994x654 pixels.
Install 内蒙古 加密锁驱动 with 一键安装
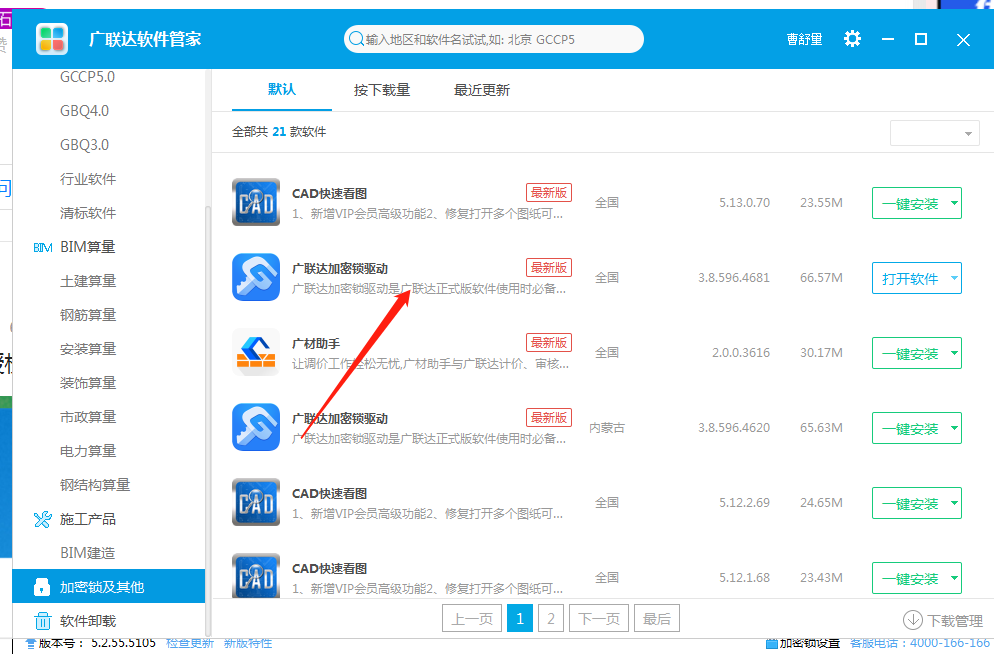(x=910, y=428)
